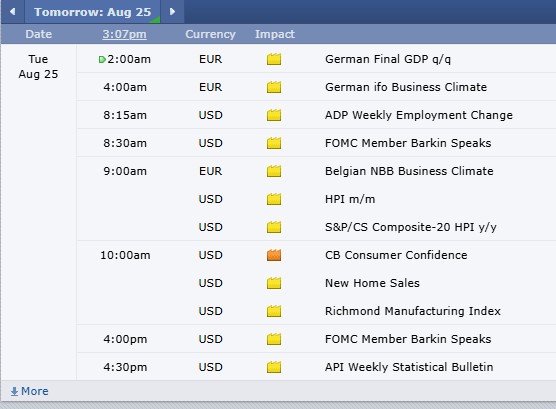Open the 3:07pm time setting link
This screenshot has width=556, height=409.
(x=124, y=34)
